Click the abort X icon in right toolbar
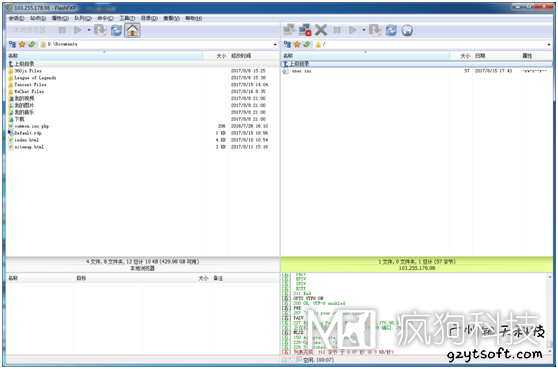Image resolution: width=558 pixels, height=369 pixels. click(321, 30)
